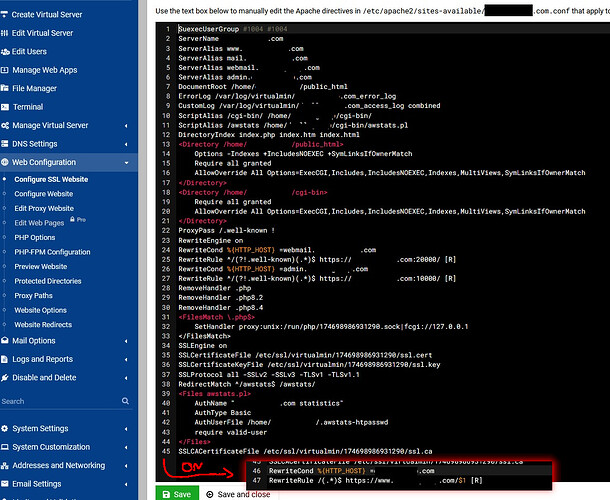This screenshot has width=610, height=500.
Task: Open File Manager link
Action: [x=34, y=88]
